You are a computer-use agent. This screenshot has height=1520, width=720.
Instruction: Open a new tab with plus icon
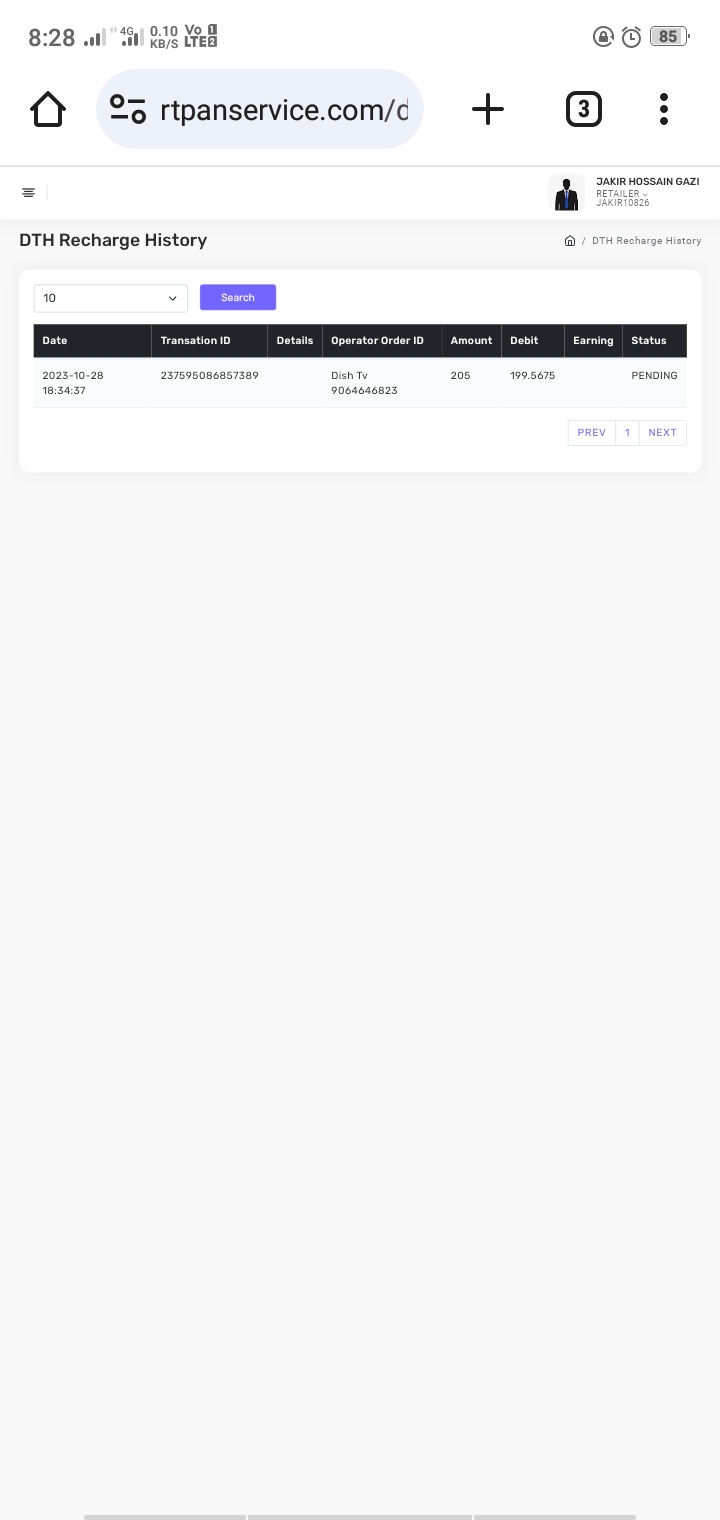pyautogui.click(x=488, y=109)
